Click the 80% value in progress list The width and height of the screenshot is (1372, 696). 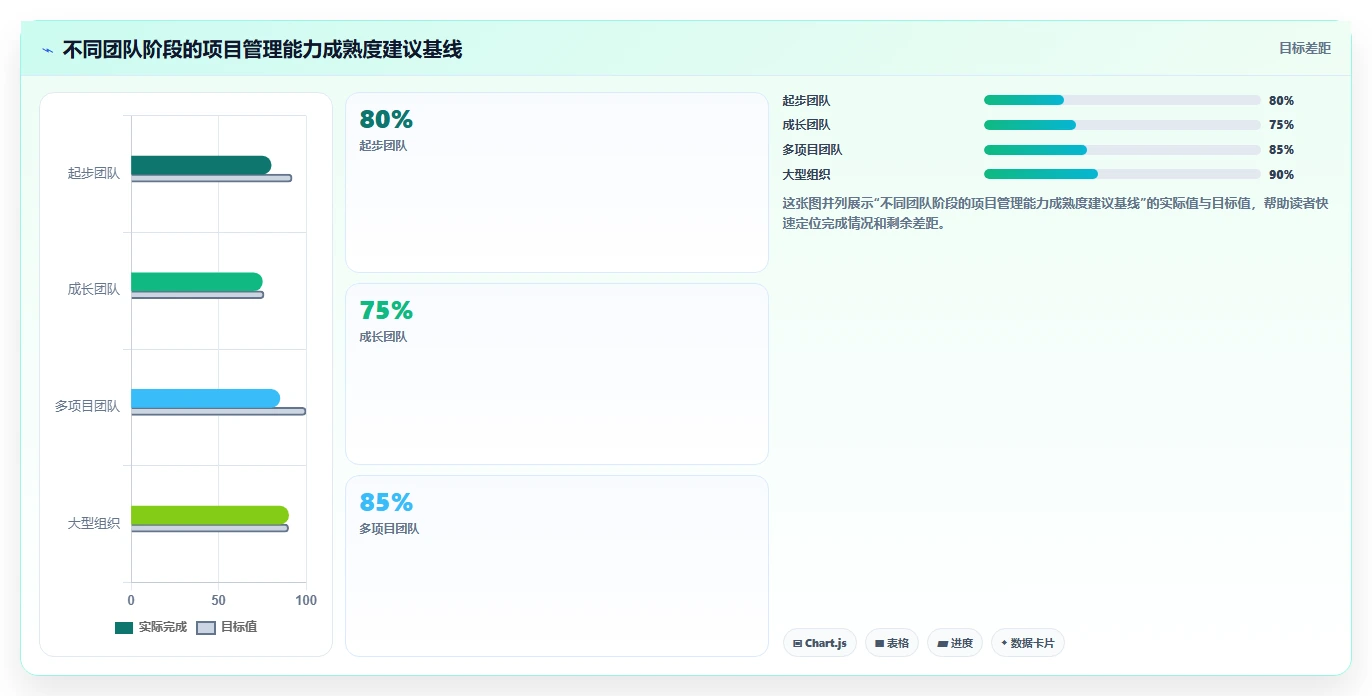click(x=1281, y=101)
